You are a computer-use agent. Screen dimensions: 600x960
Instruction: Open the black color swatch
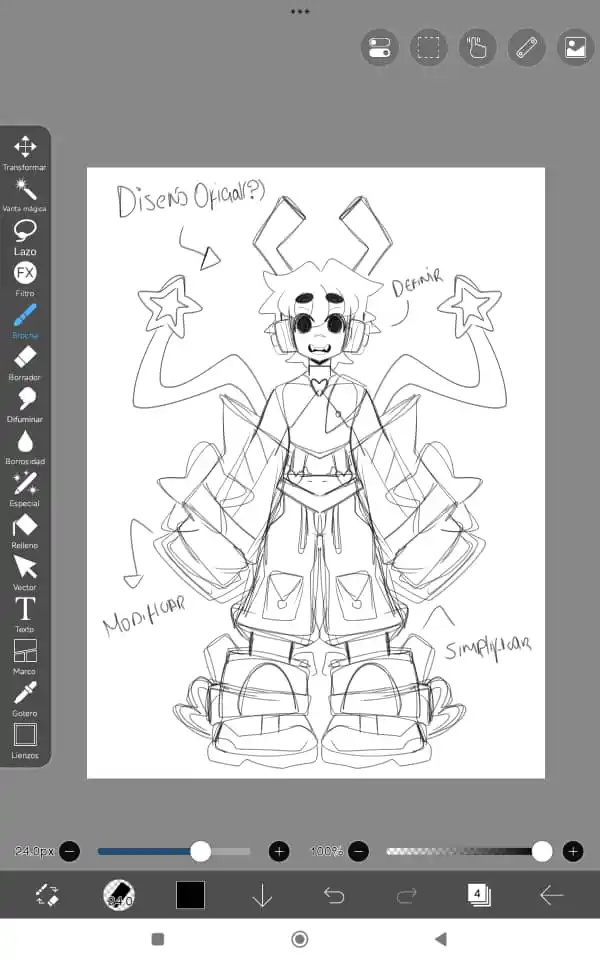point(190,895)
